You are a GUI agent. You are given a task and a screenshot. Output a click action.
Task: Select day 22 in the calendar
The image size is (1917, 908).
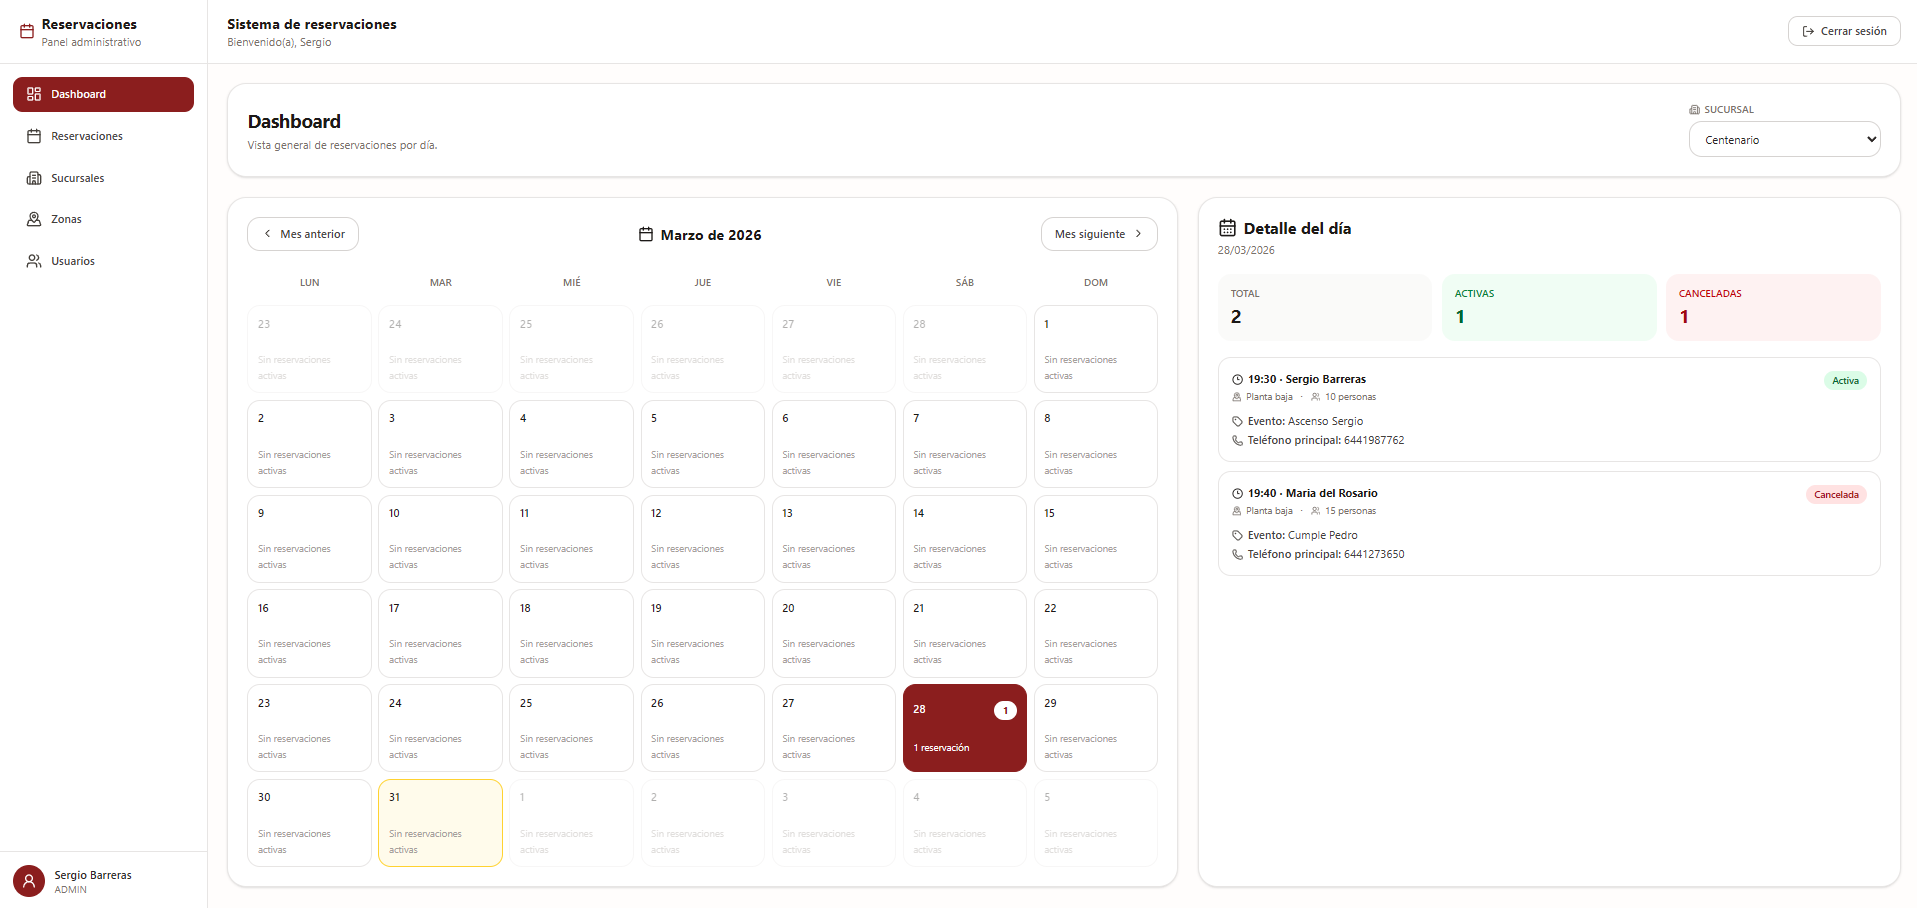coord(1096,634)
